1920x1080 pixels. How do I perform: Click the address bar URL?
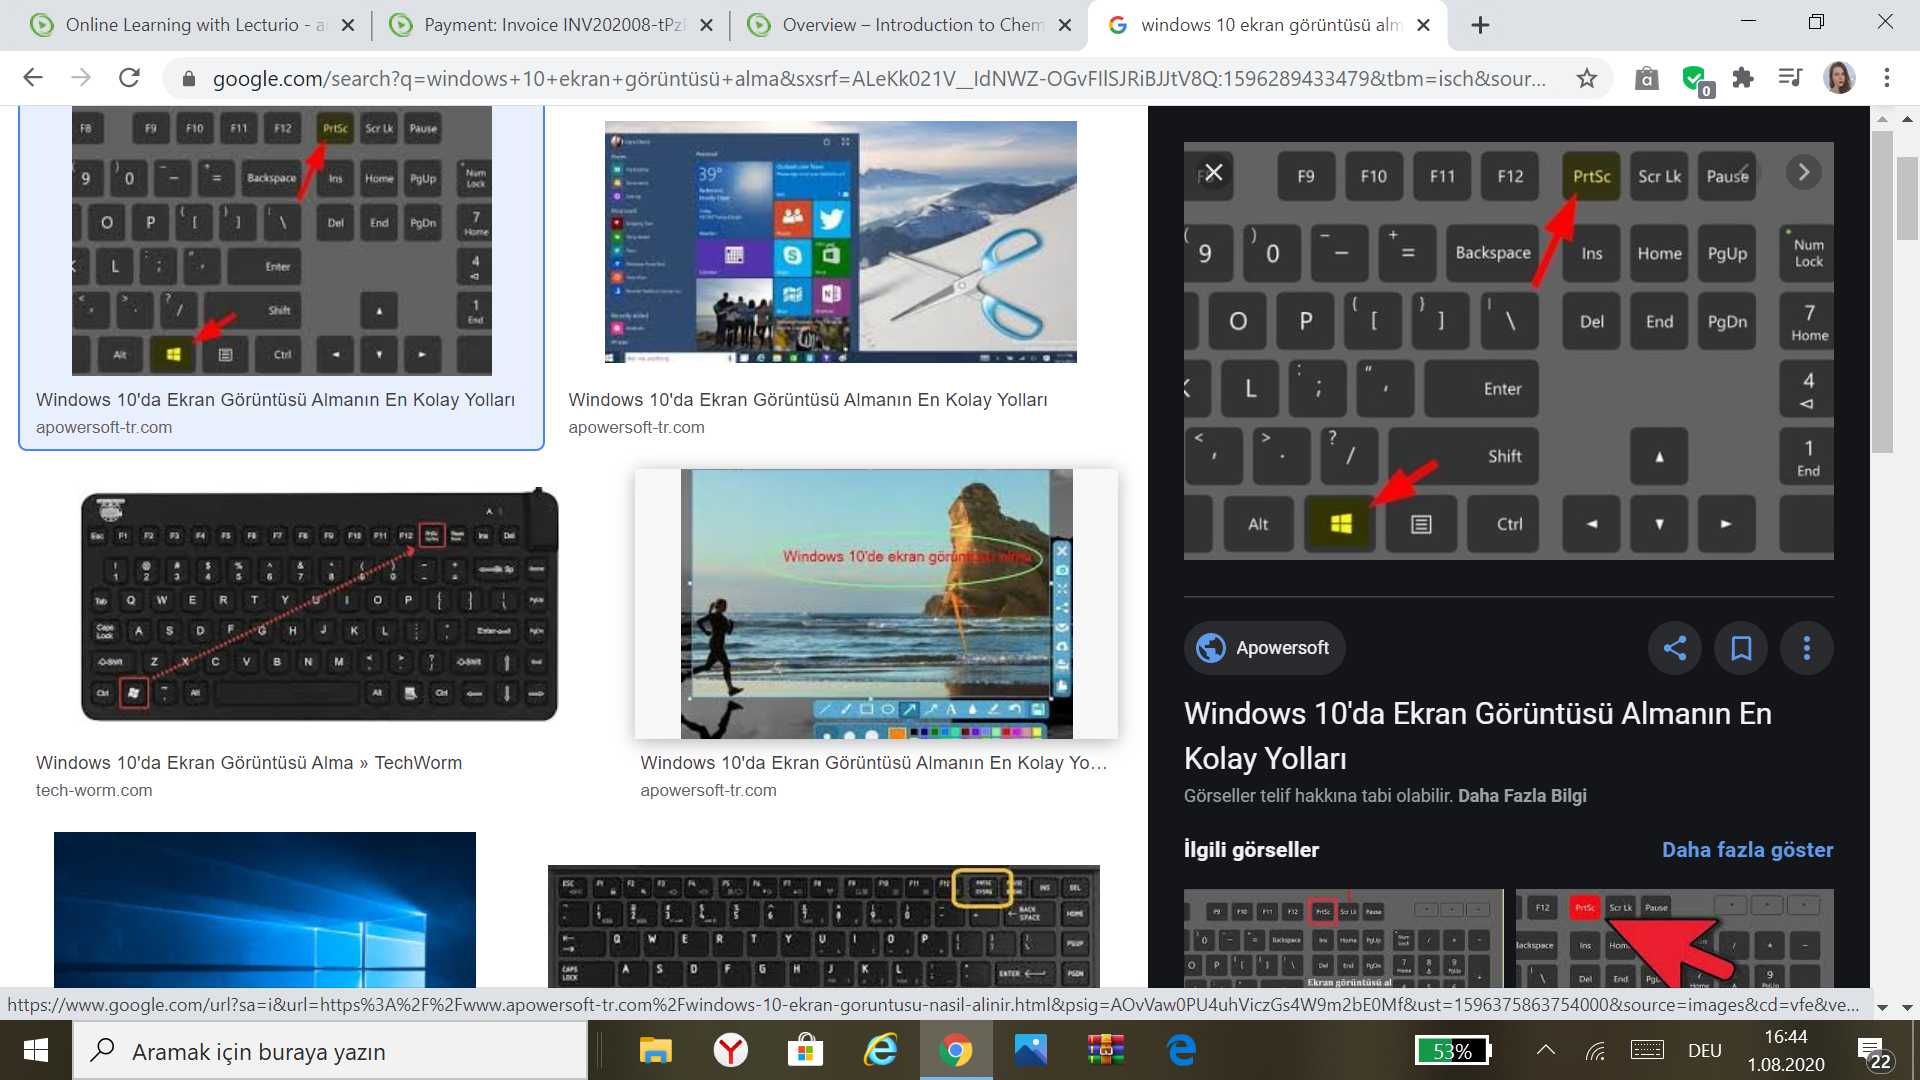[x=878, y=78]
